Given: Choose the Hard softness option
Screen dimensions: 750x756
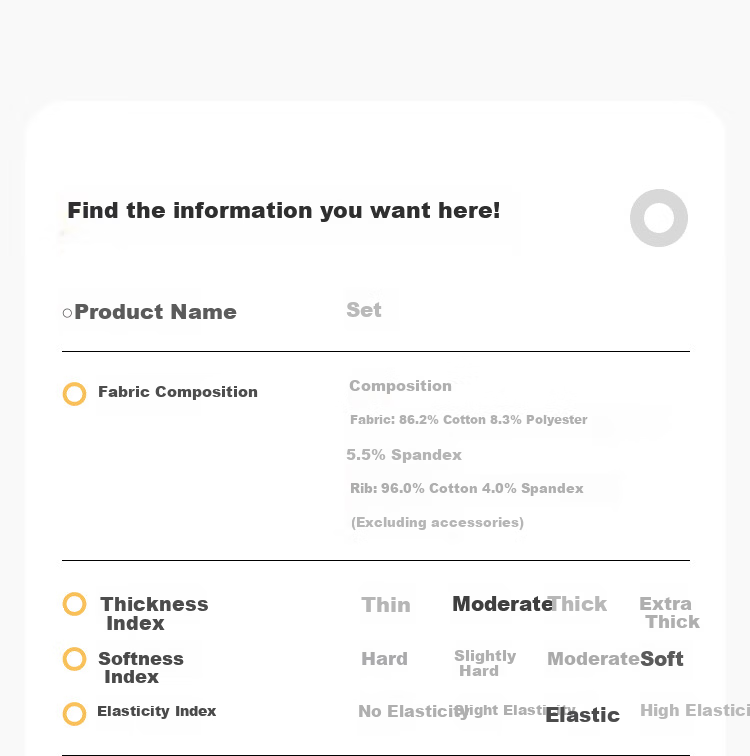Looking at the screenshot, I should (385, 659).
